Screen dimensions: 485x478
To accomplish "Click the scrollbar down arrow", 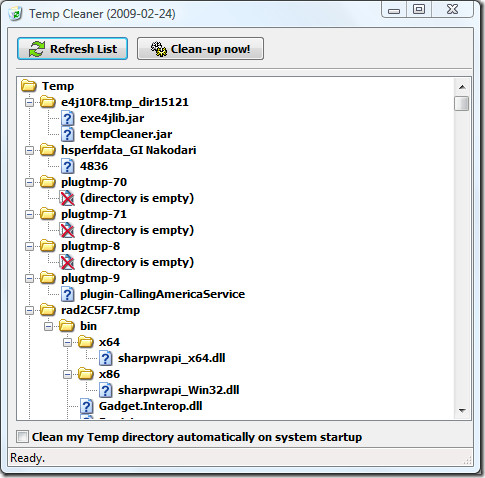I will pyautogui.click(x=462, y=411).
